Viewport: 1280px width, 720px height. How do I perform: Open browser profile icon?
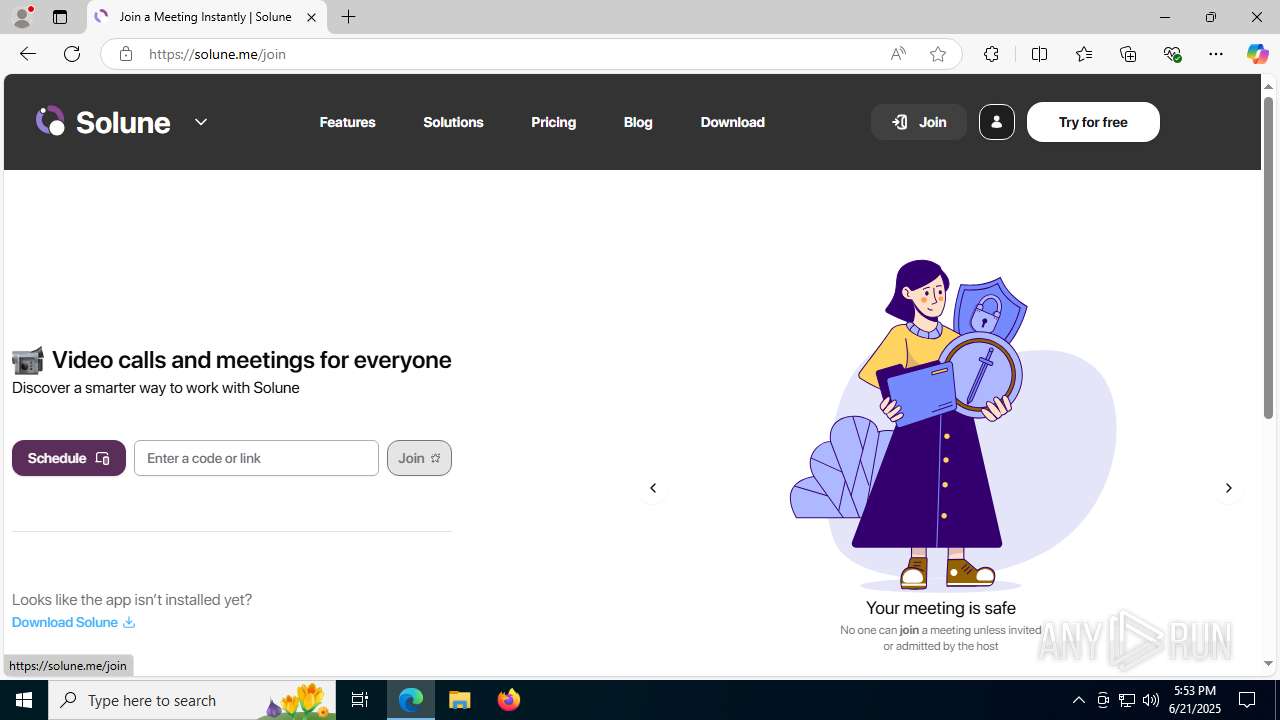tap(22, 17)
